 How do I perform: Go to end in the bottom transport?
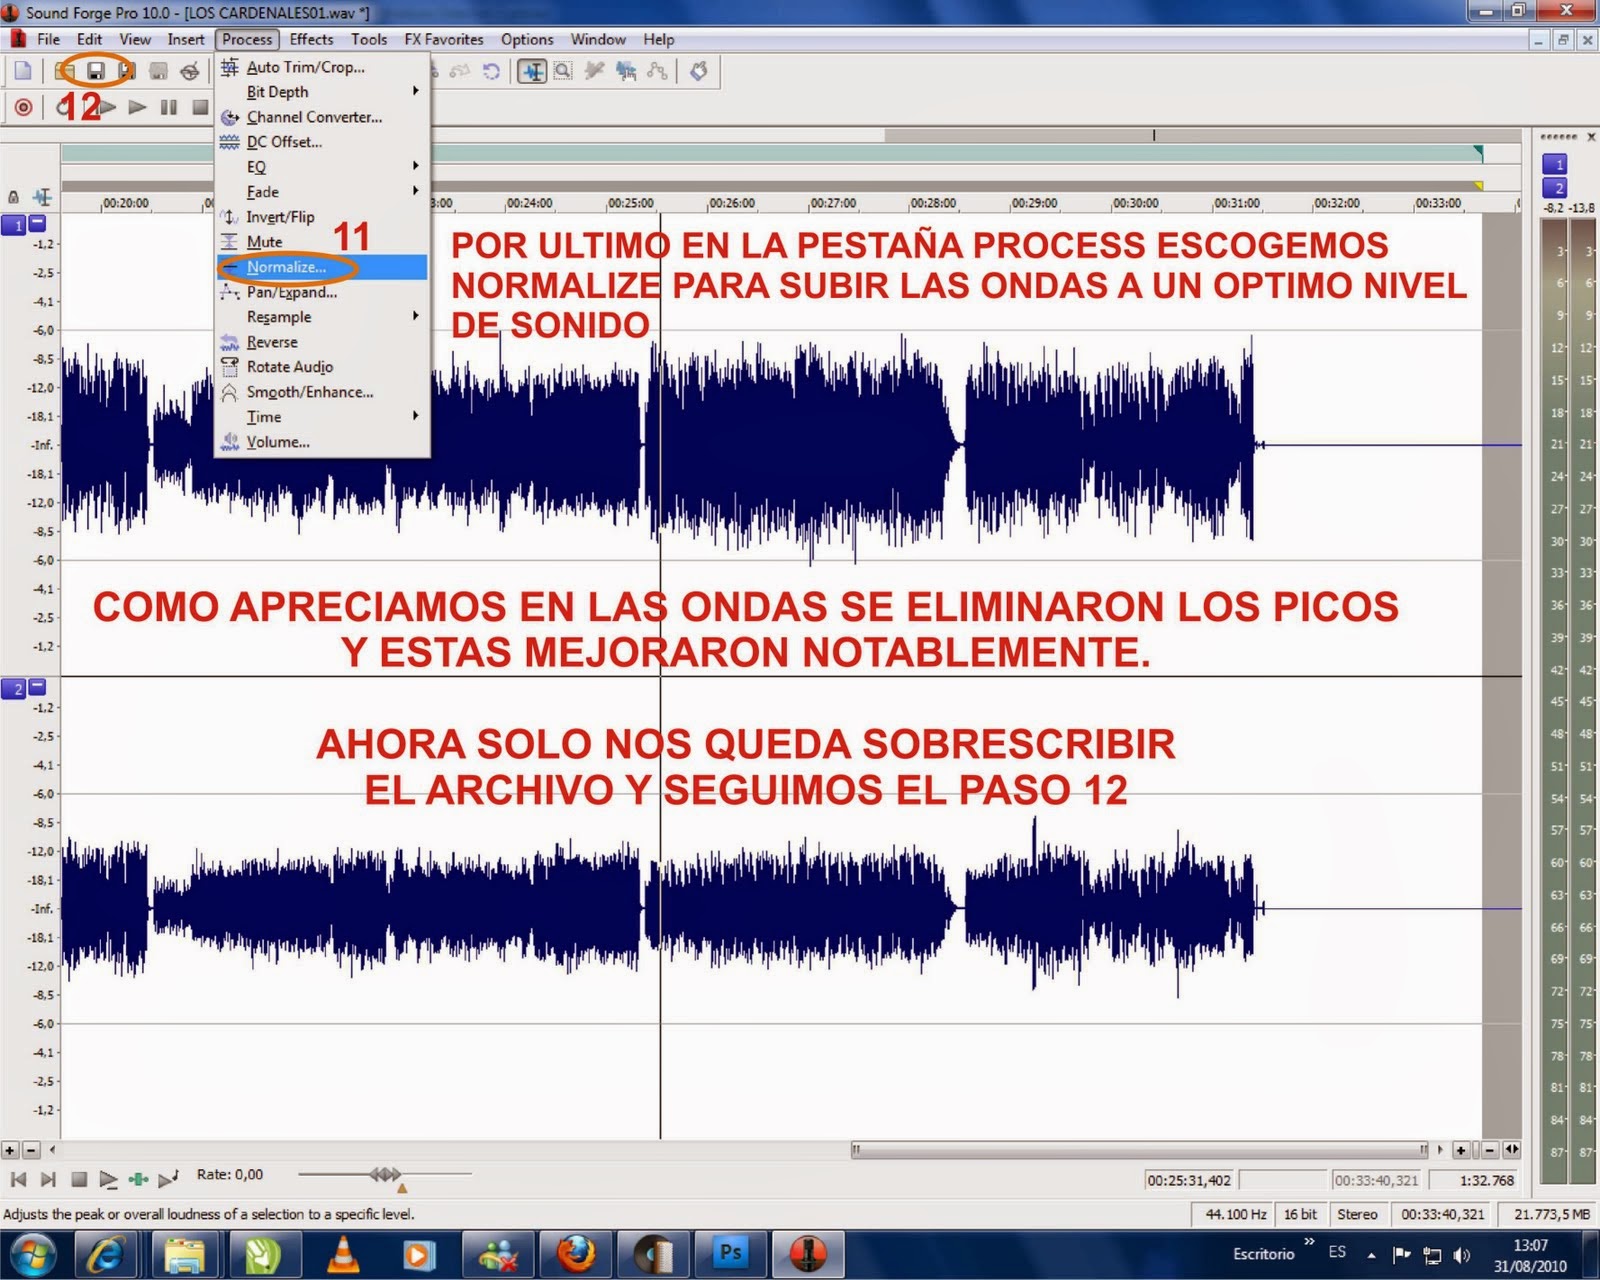[47, 1180]
